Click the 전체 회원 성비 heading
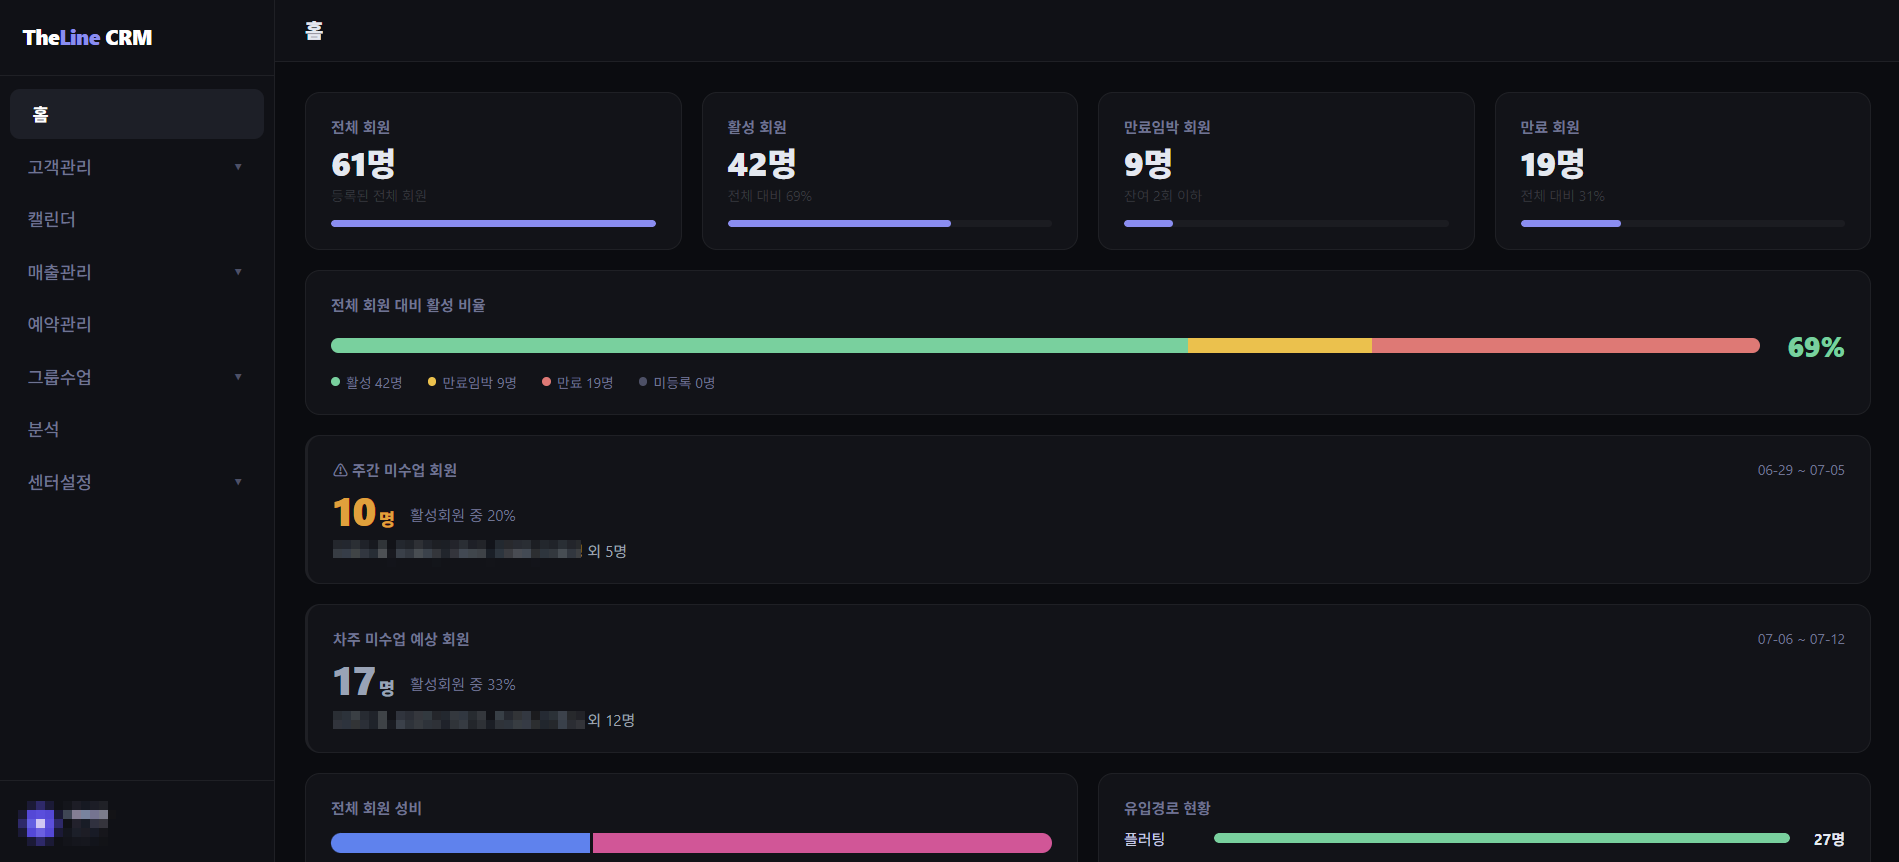1899x862 pixels. tap(376, 808)
